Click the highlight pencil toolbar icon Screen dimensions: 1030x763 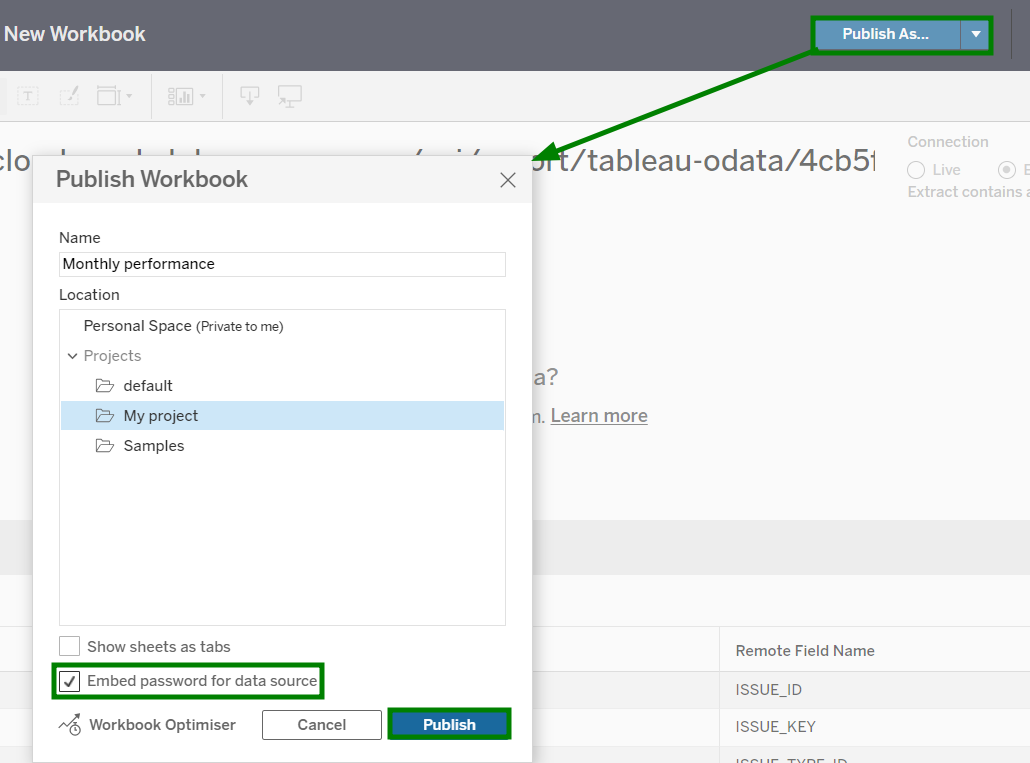pyautogui.click(x=68, y=96)
